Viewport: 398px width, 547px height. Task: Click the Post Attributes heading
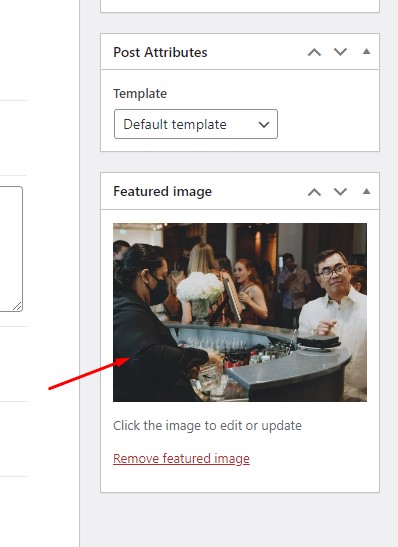[160, 52]
